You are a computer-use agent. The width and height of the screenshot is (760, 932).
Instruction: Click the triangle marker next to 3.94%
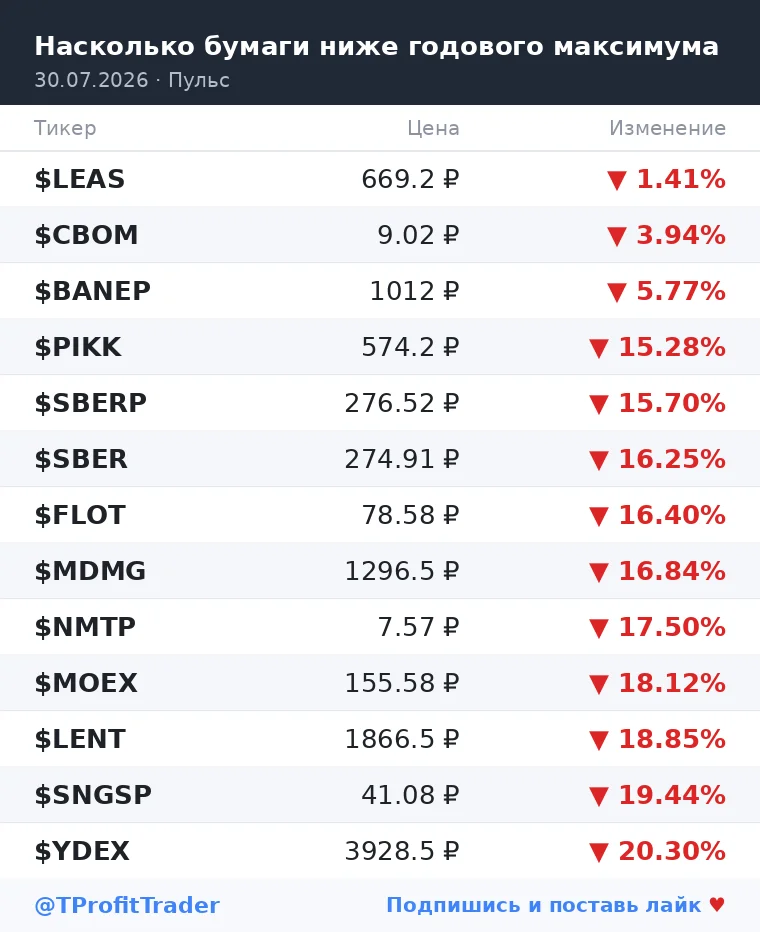pyautogui.click(x=617, y=236)
